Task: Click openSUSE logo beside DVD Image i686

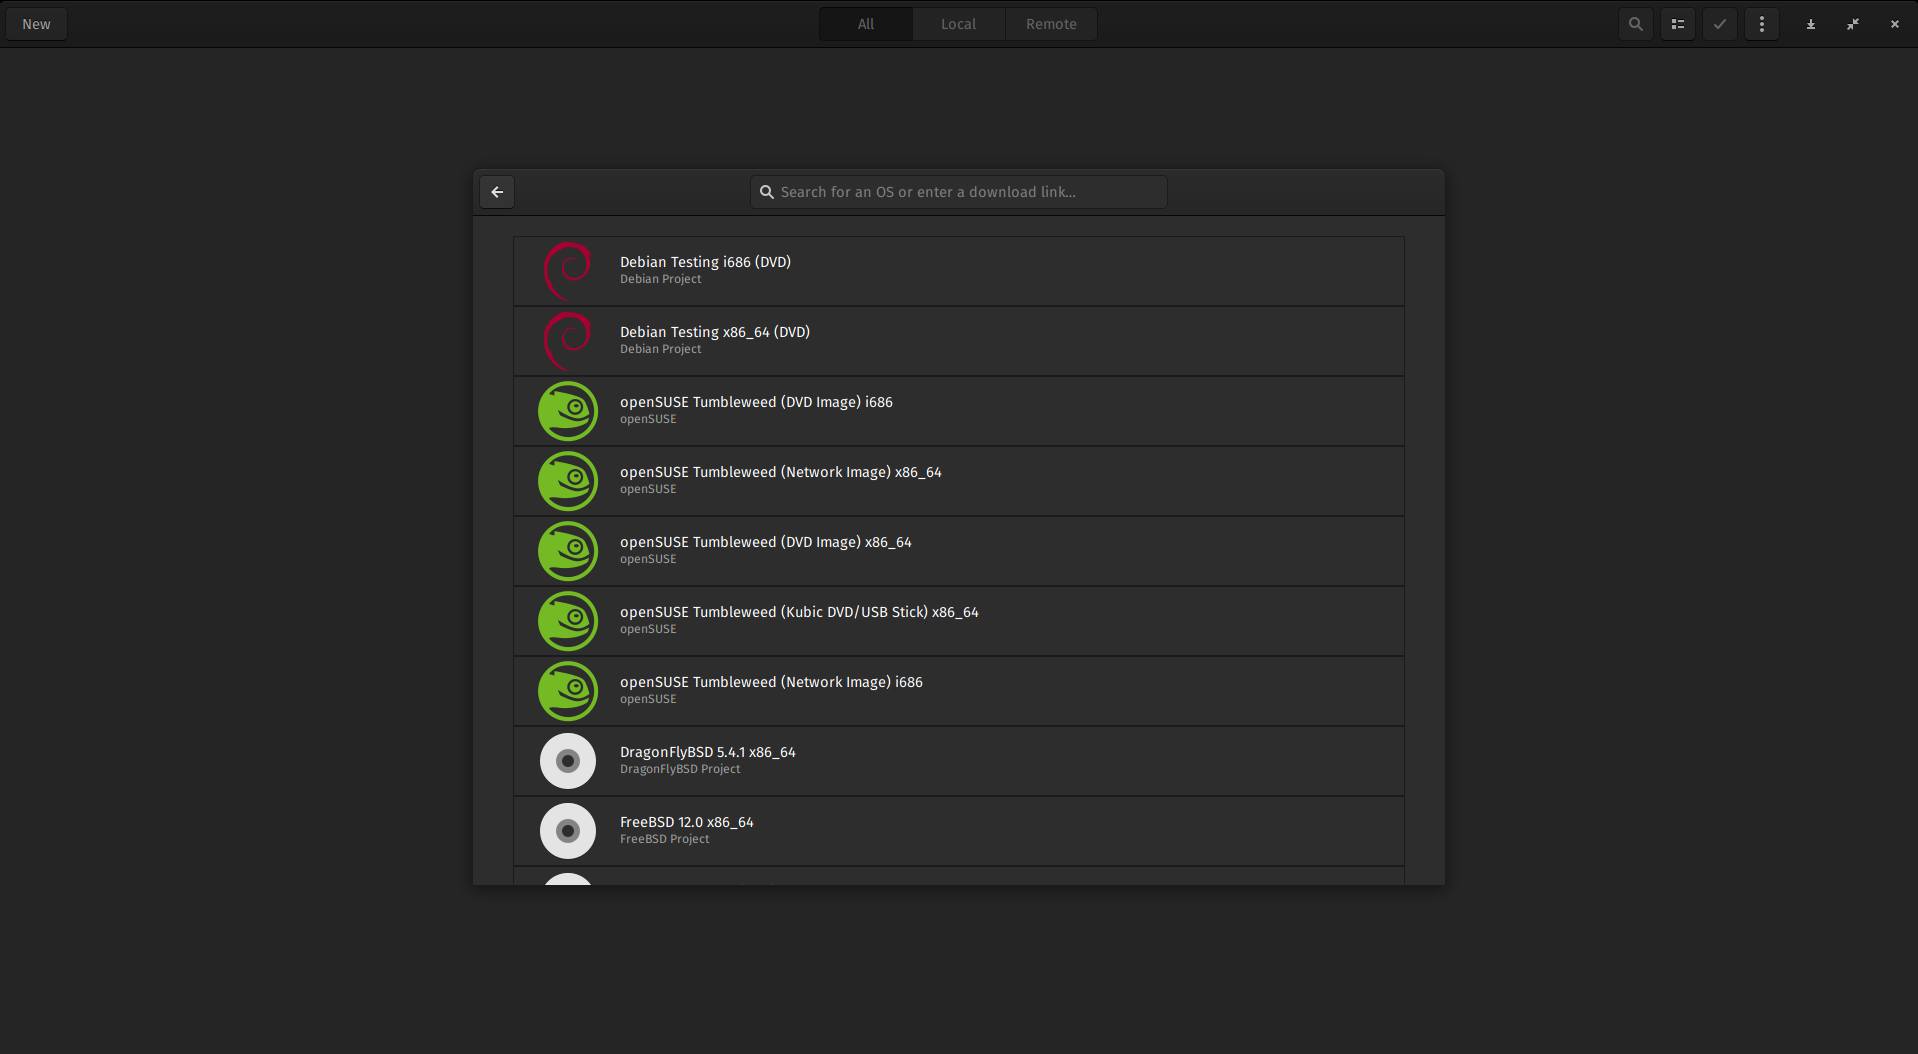Action: pos(568,411)
